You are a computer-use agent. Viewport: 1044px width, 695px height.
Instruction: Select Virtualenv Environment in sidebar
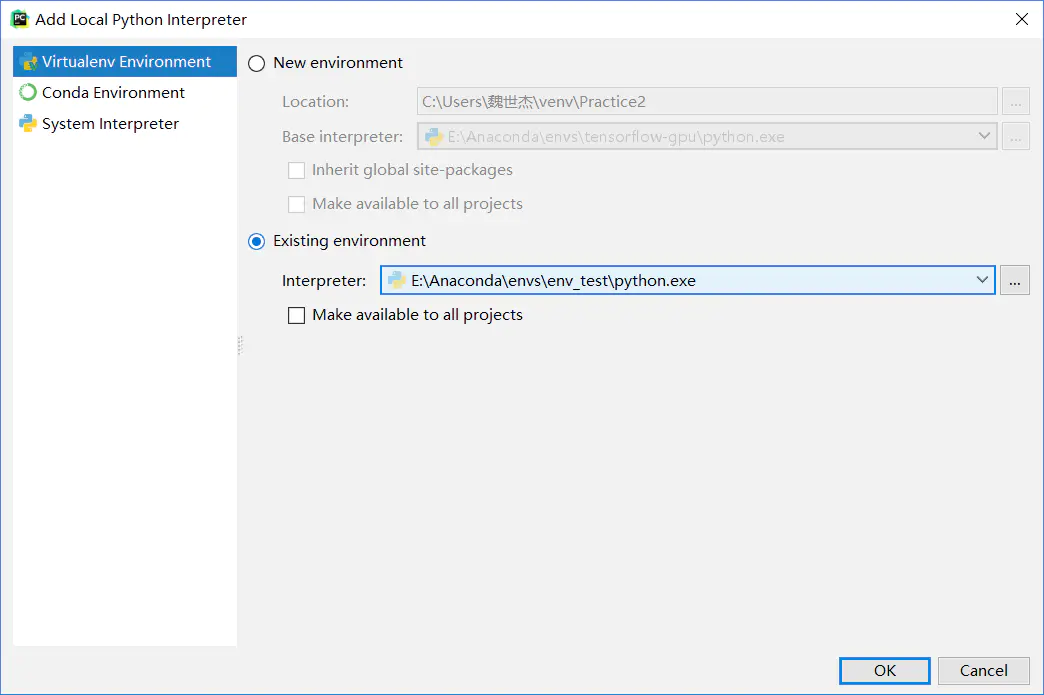125,61
